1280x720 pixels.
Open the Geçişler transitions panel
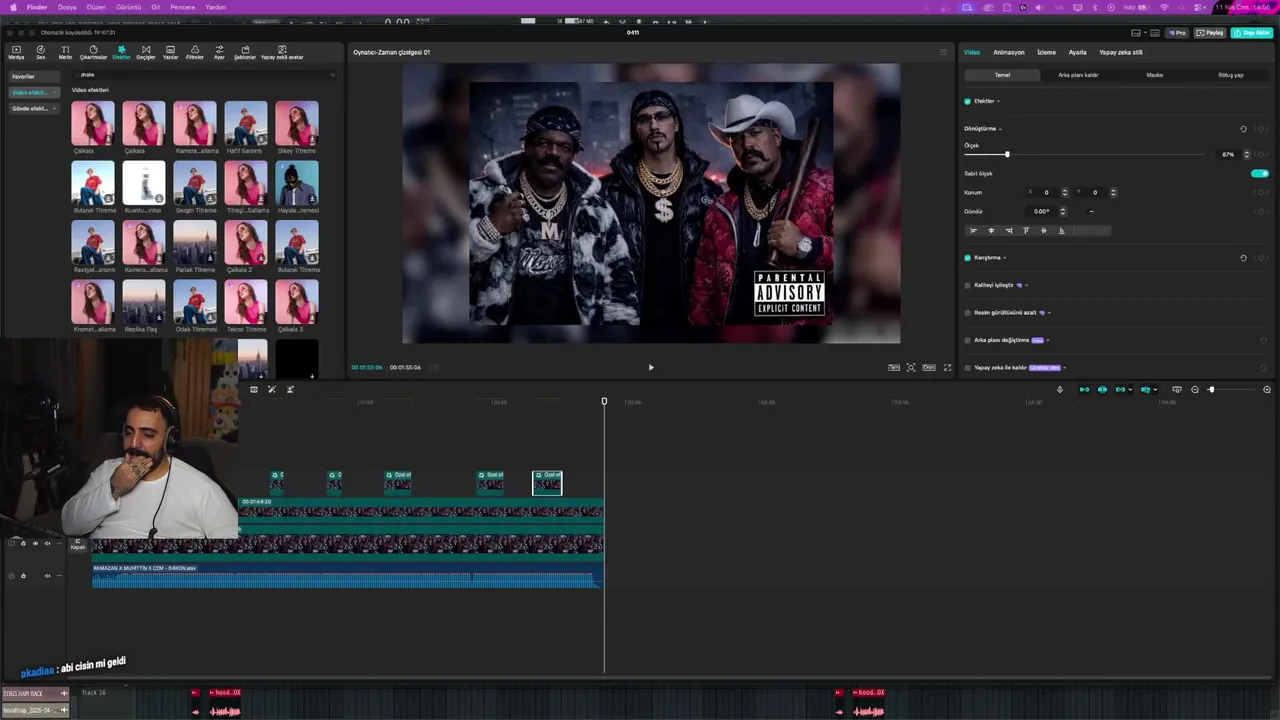coord(146,52)
